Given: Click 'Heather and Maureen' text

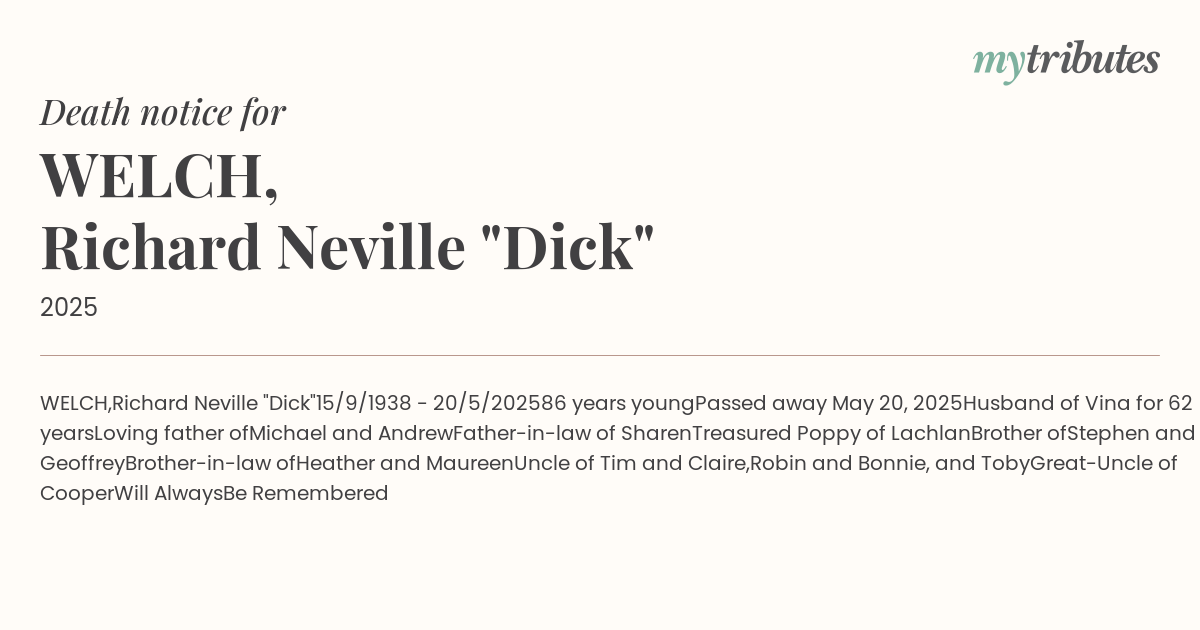Looking at the screenshot, I should [x=405, y=464].
